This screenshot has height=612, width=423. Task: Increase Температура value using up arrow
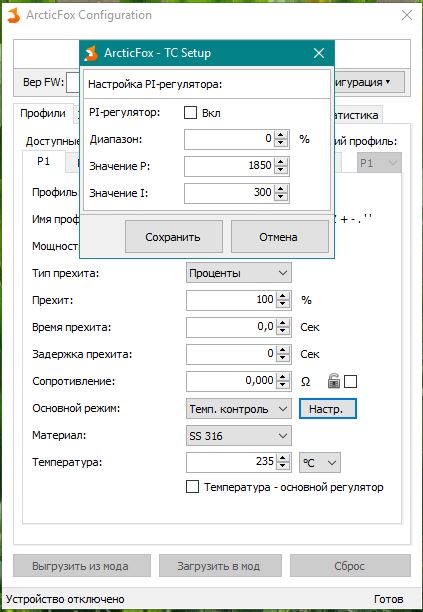[x=283, y=458]
